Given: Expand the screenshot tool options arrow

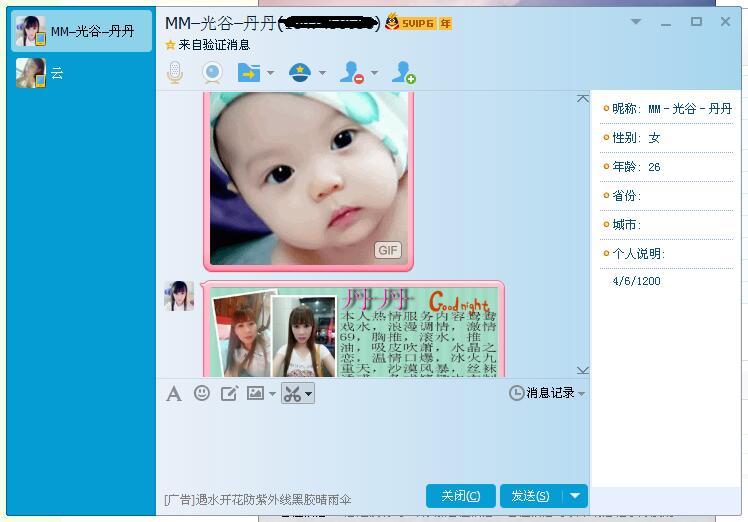Looking at the screenshot, I should coord(309,394).
